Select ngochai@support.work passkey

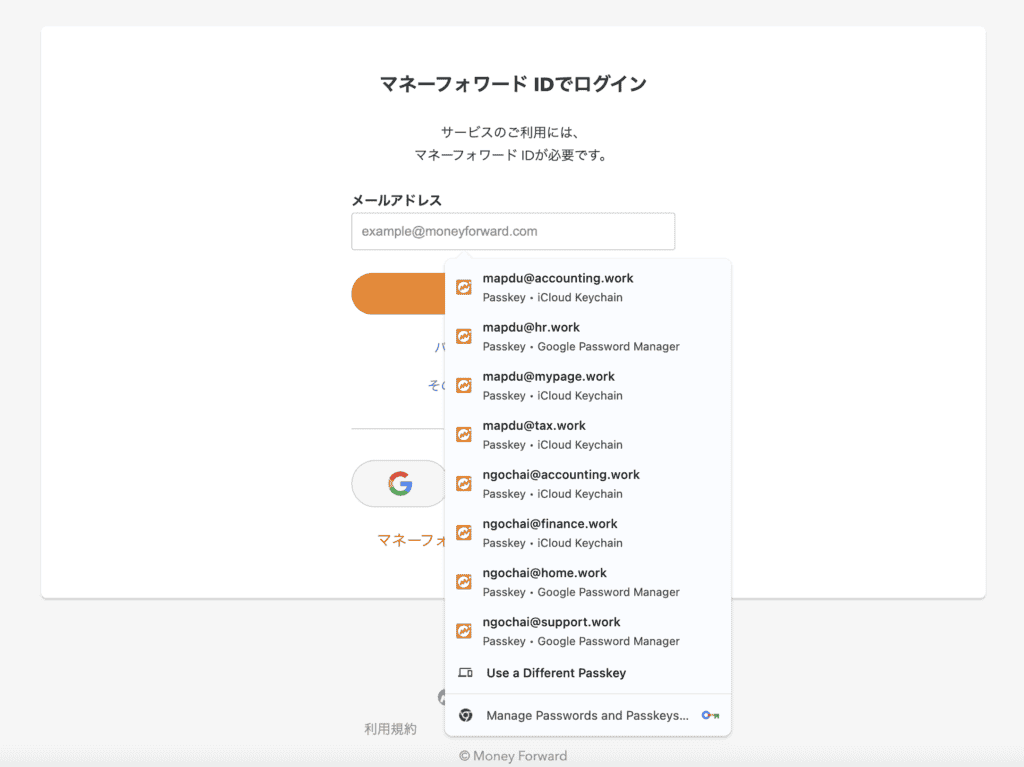[588, 630]
